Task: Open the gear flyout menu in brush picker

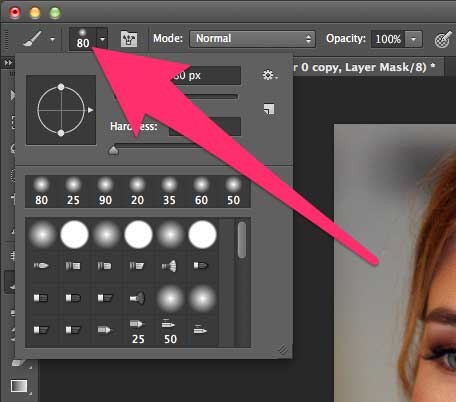Action: 269,75
